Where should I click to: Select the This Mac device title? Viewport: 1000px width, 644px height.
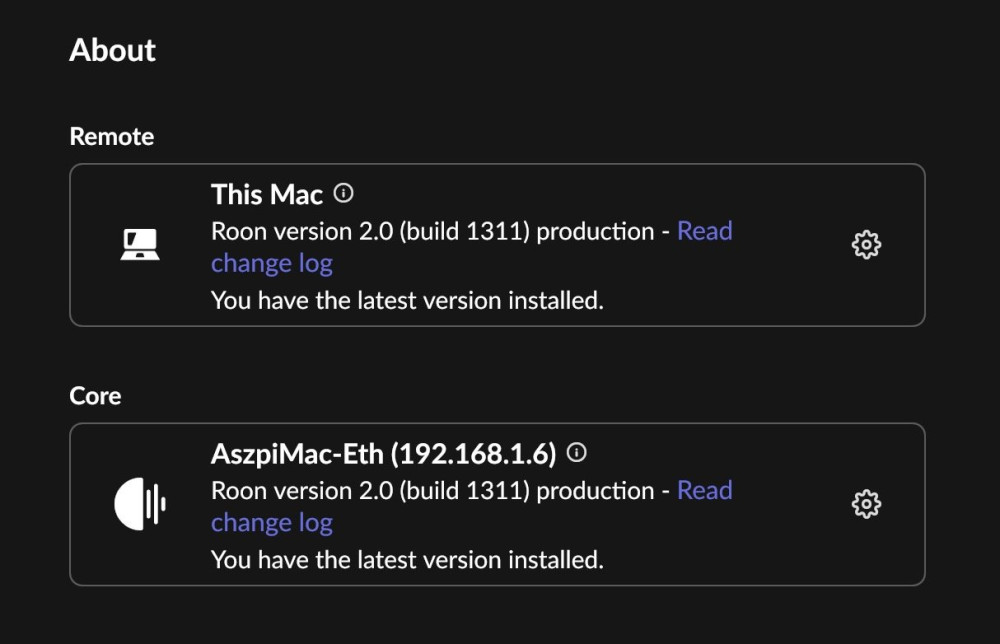coord(267,194)
